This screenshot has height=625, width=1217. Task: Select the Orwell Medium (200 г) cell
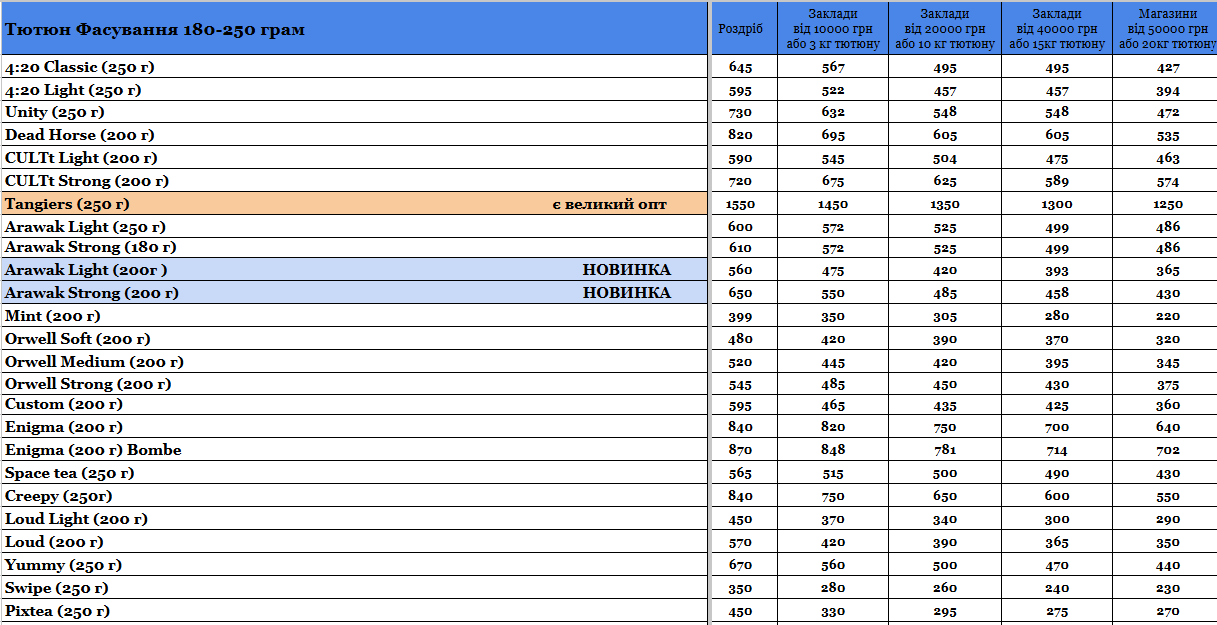pos(354,362)
